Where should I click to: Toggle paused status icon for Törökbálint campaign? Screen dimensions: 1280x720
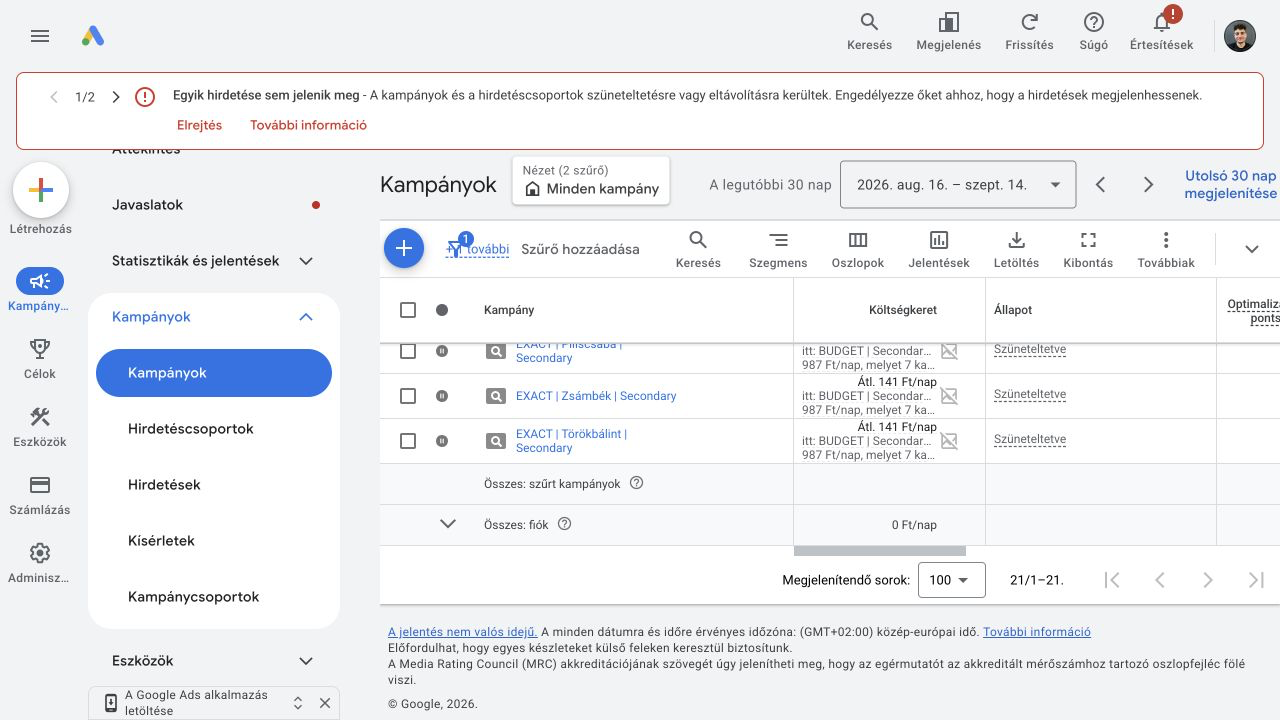coord(442,441)
